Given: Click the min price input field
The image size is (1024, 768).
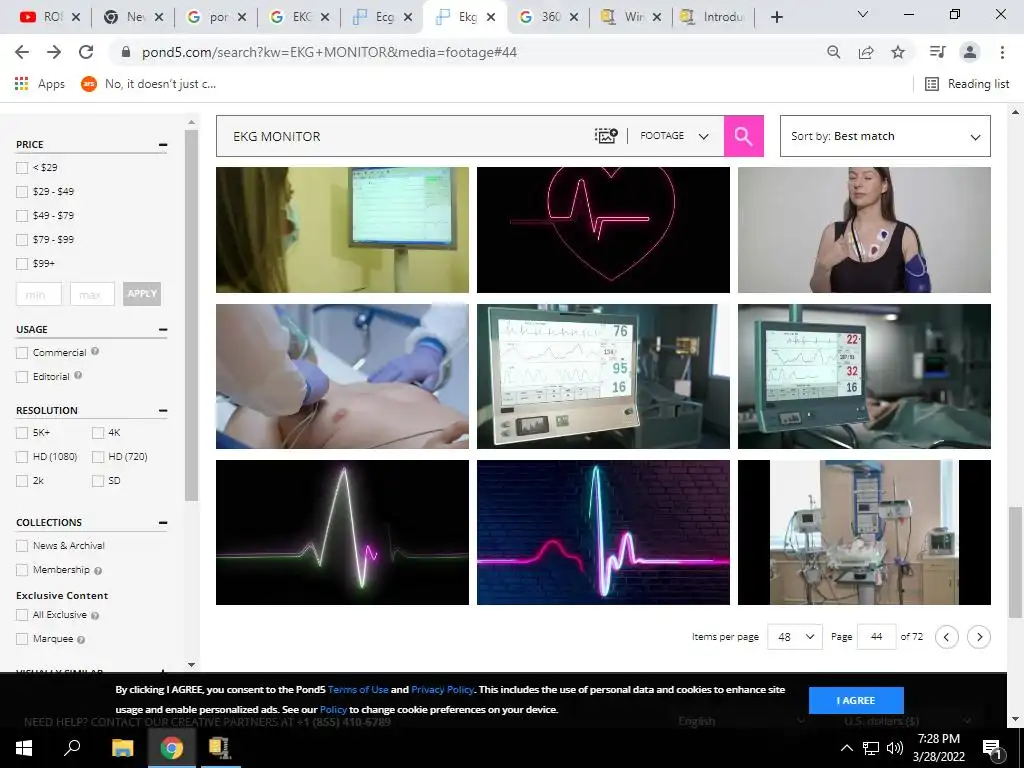Looking at the screenshot, I should 39,294.
